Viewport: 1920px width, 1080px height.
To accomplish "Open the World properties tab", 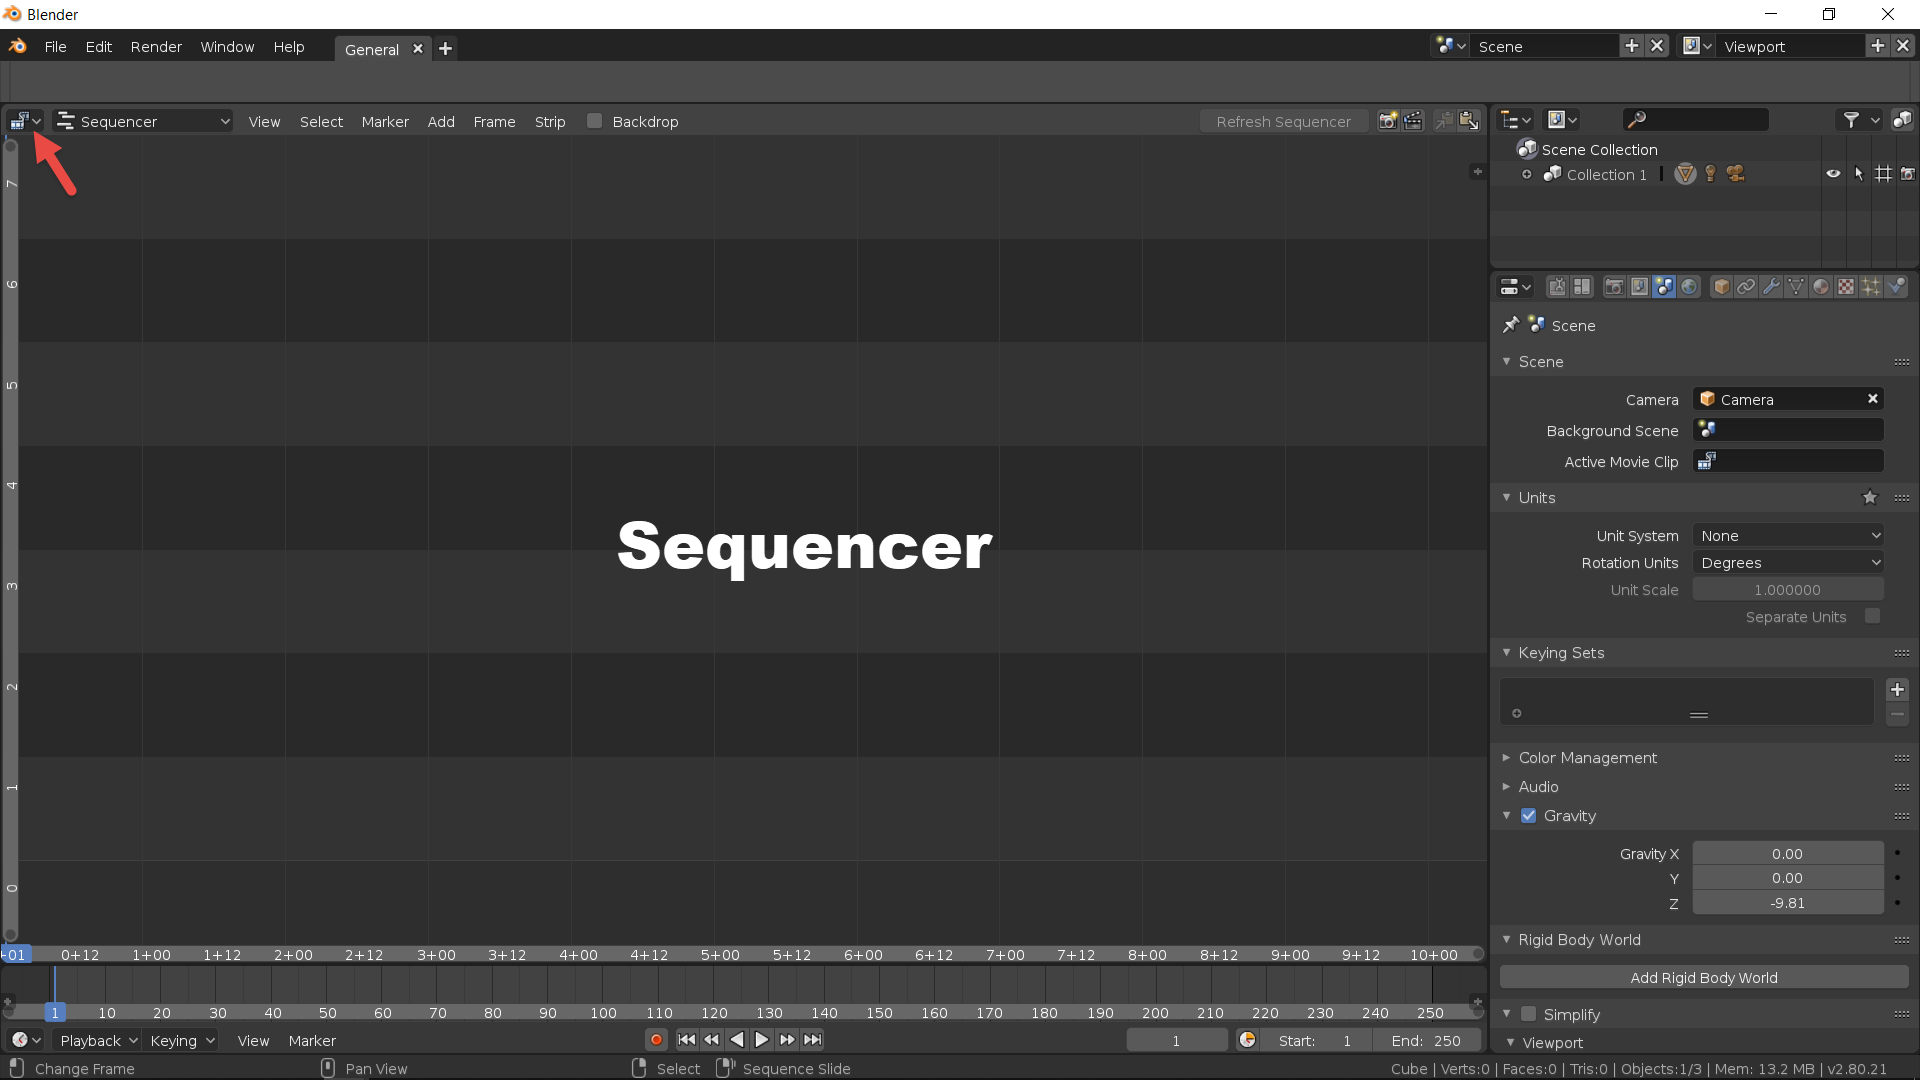I will (x=1689, y=287).
